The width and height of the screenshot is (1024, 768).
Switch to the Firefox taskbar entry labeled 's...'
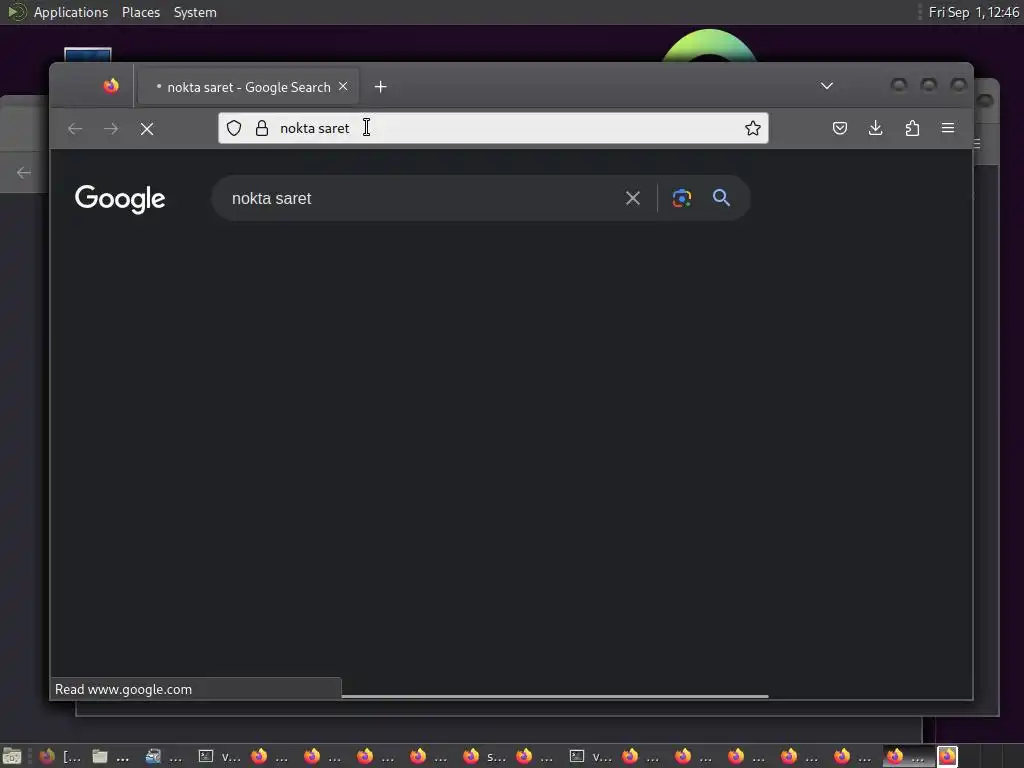click(484, 756)
